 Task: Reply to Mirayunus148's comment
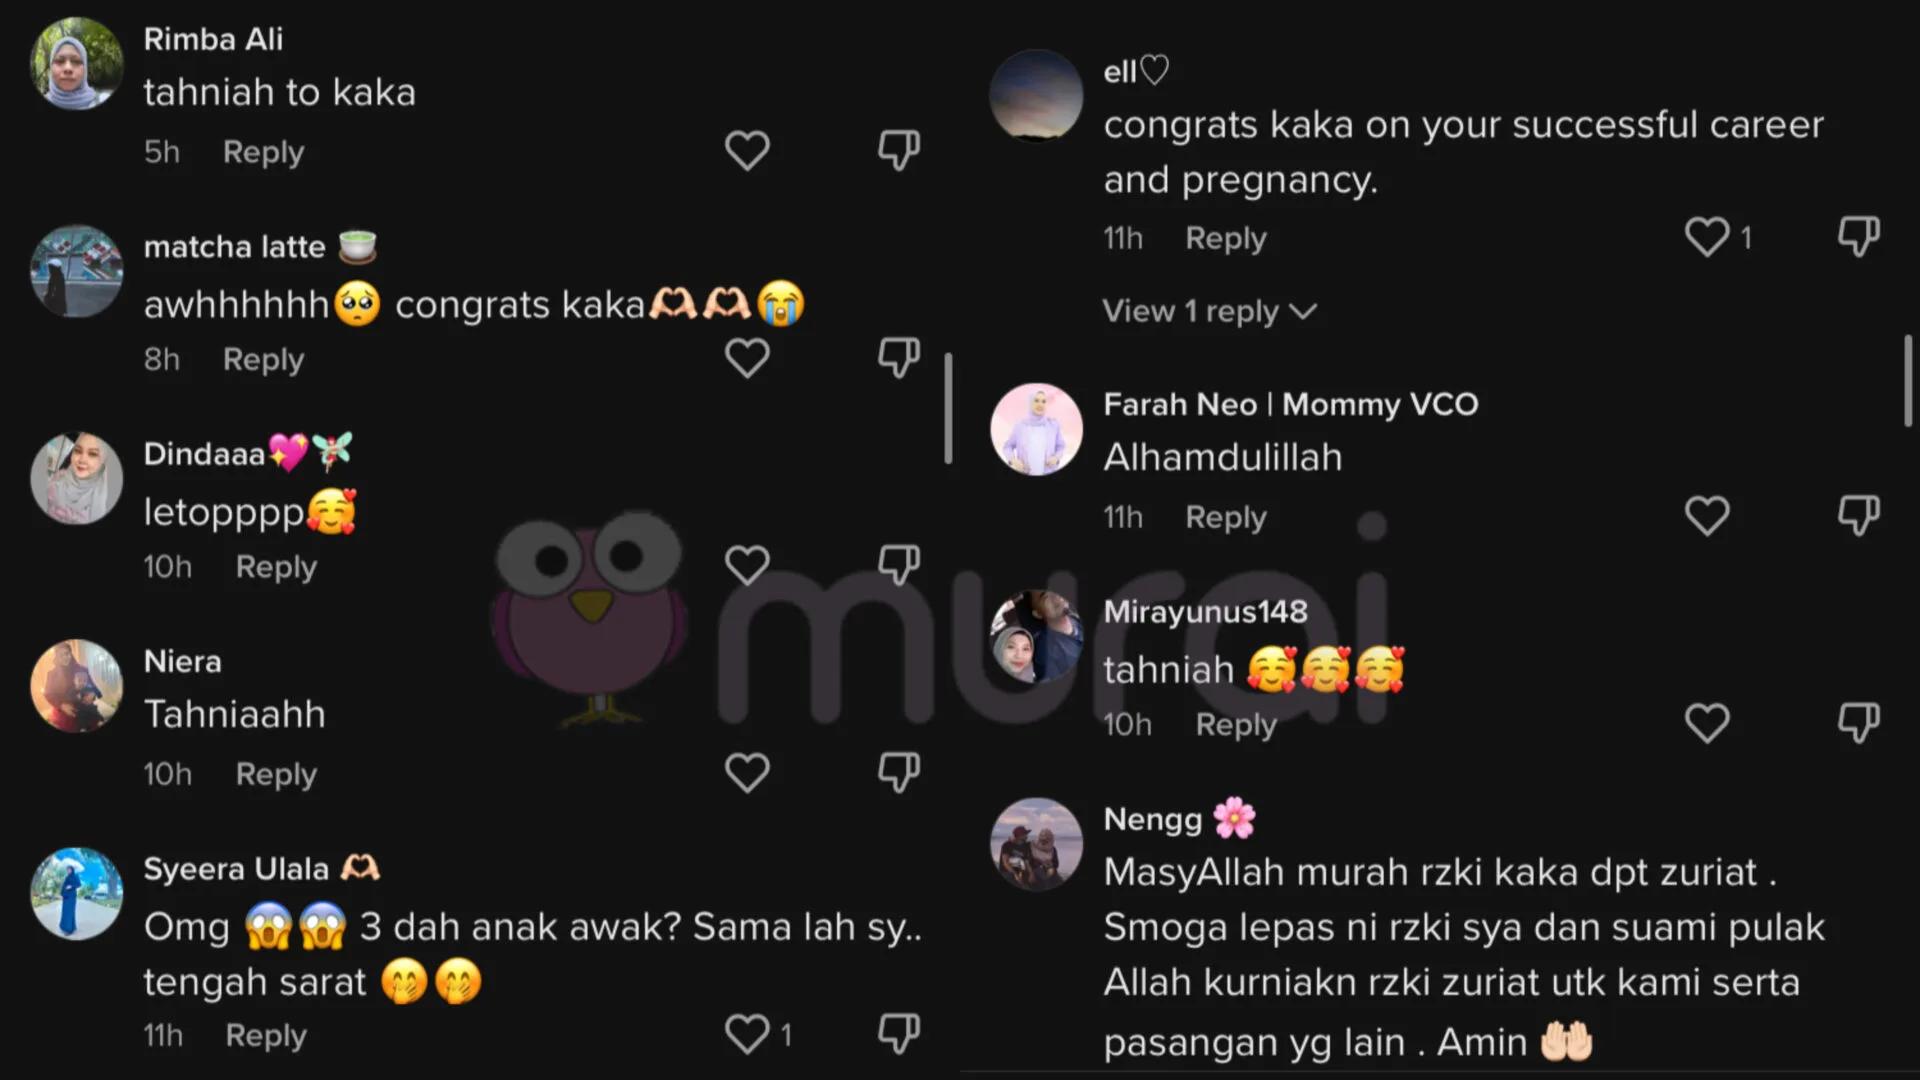coord(1236,724)
